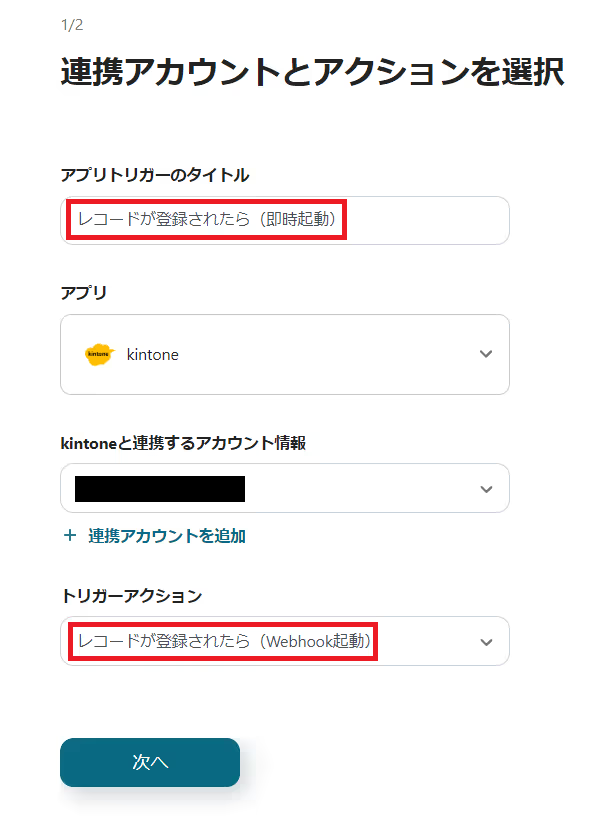
Task: Open the kintone app selection dropdown
Action: click(x=285, y=354)
